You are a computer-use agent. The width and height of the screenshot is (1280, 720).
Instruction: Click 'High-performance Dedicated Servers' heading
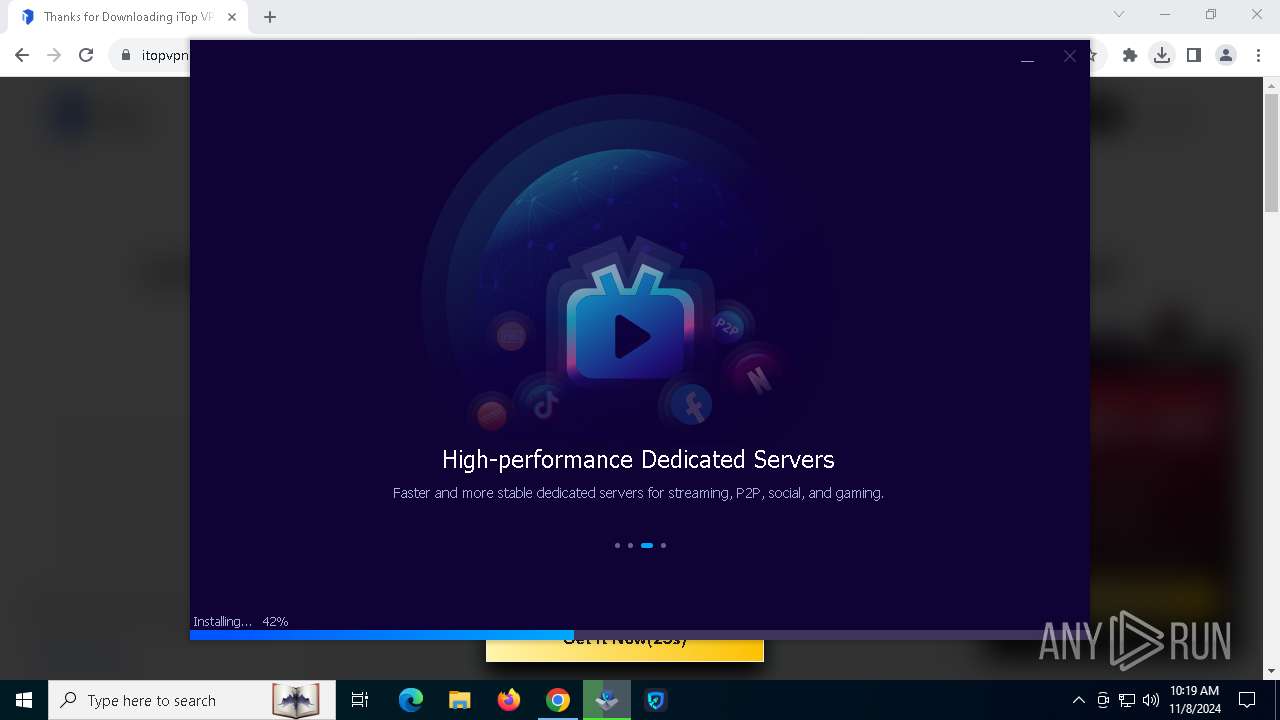coord(638,459)
